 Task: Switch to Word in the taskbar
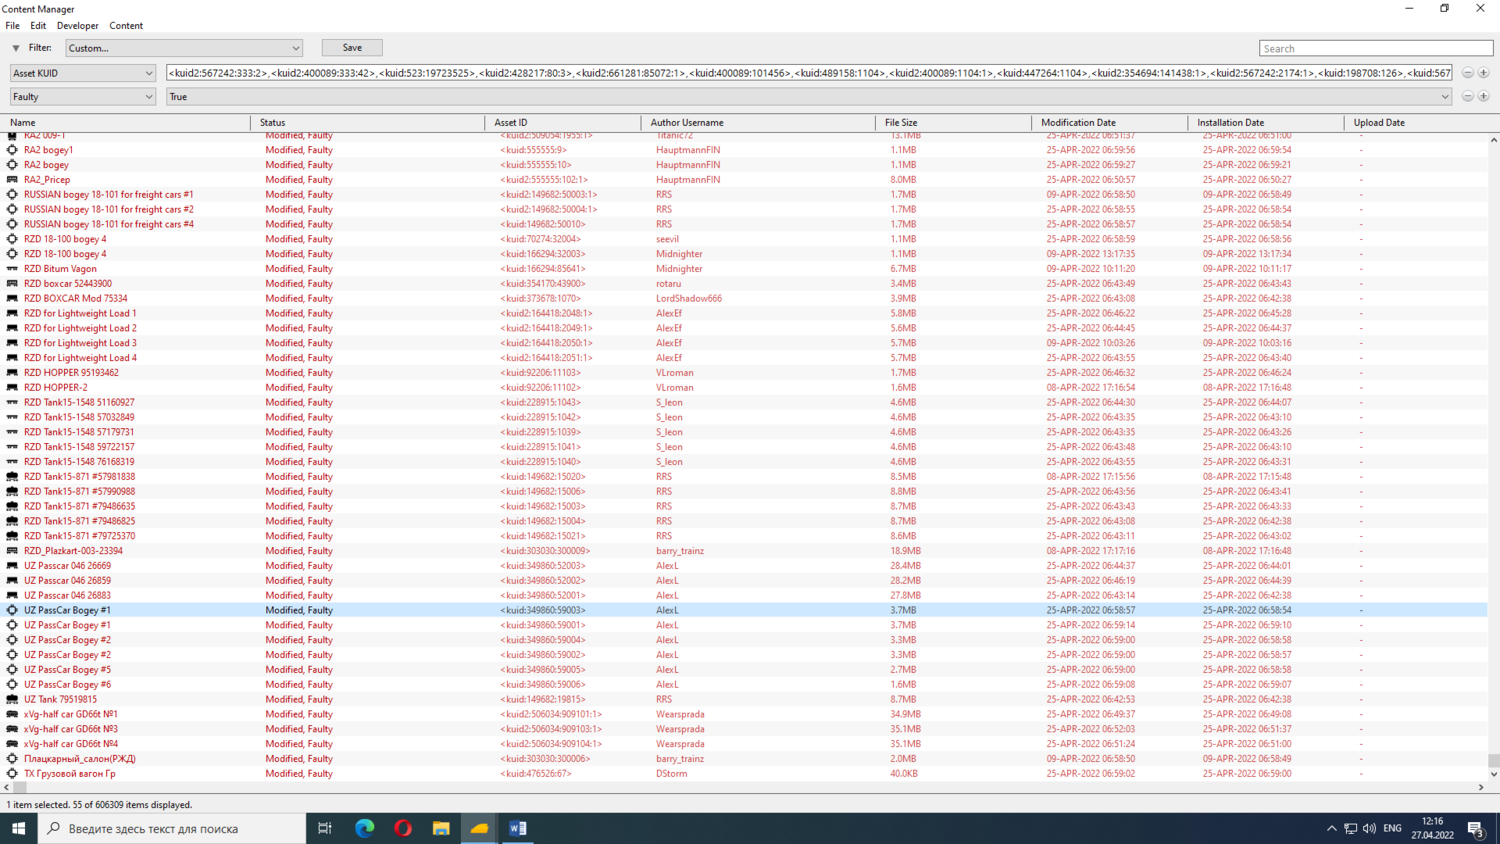pos(518,828)
